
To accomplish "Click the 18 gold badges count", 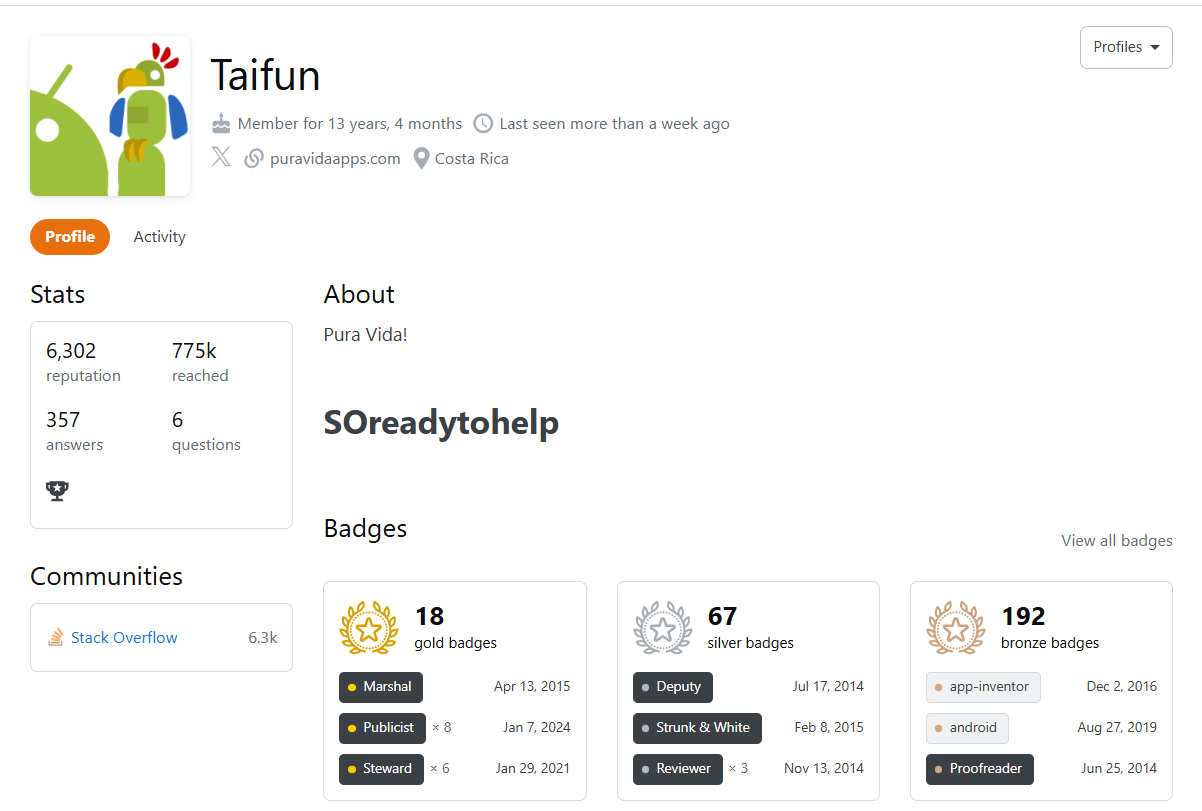I will coord(429,616).
